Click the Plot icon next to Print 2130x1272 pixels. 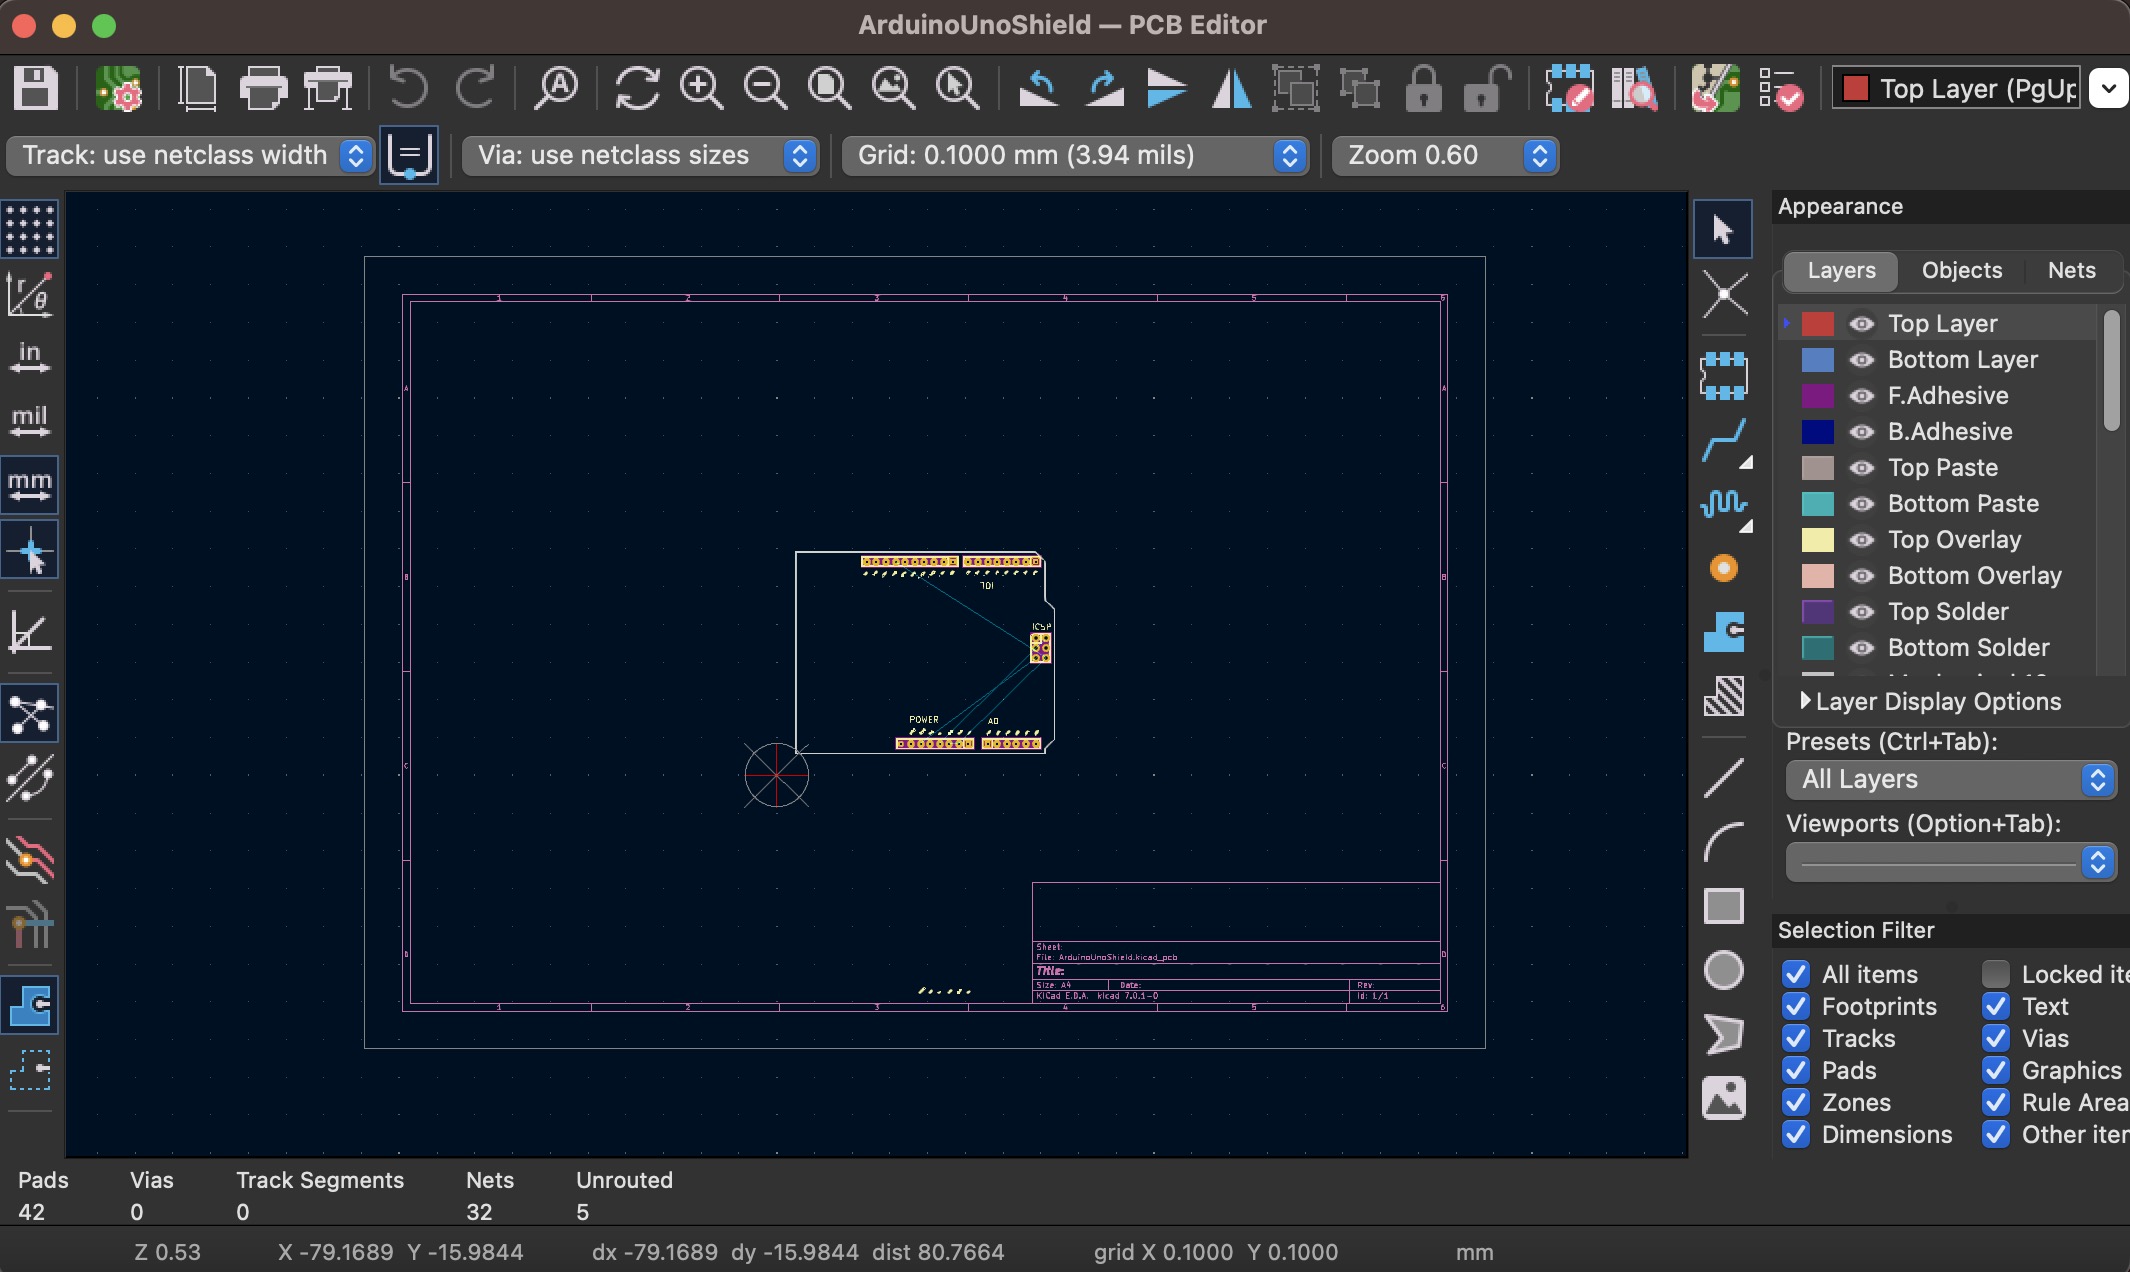tap(328, 89)
